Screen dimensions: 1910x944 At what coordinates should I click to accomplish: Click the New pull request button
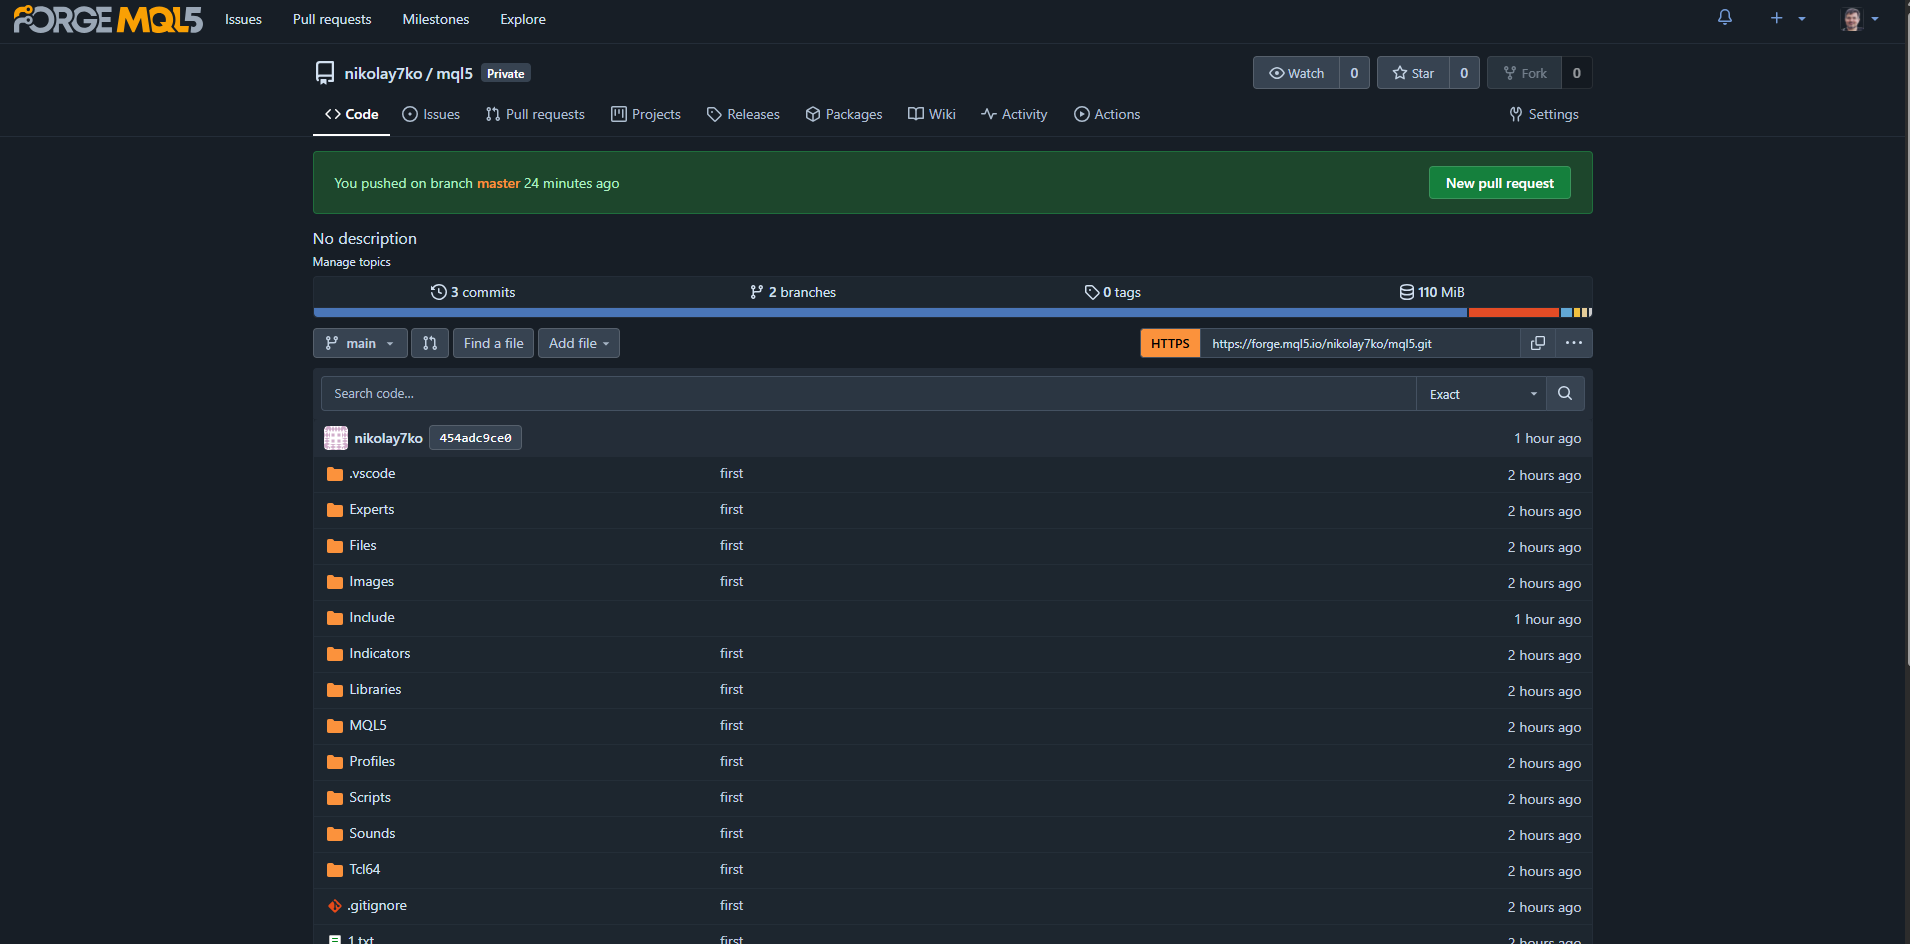pos(1500,183)
